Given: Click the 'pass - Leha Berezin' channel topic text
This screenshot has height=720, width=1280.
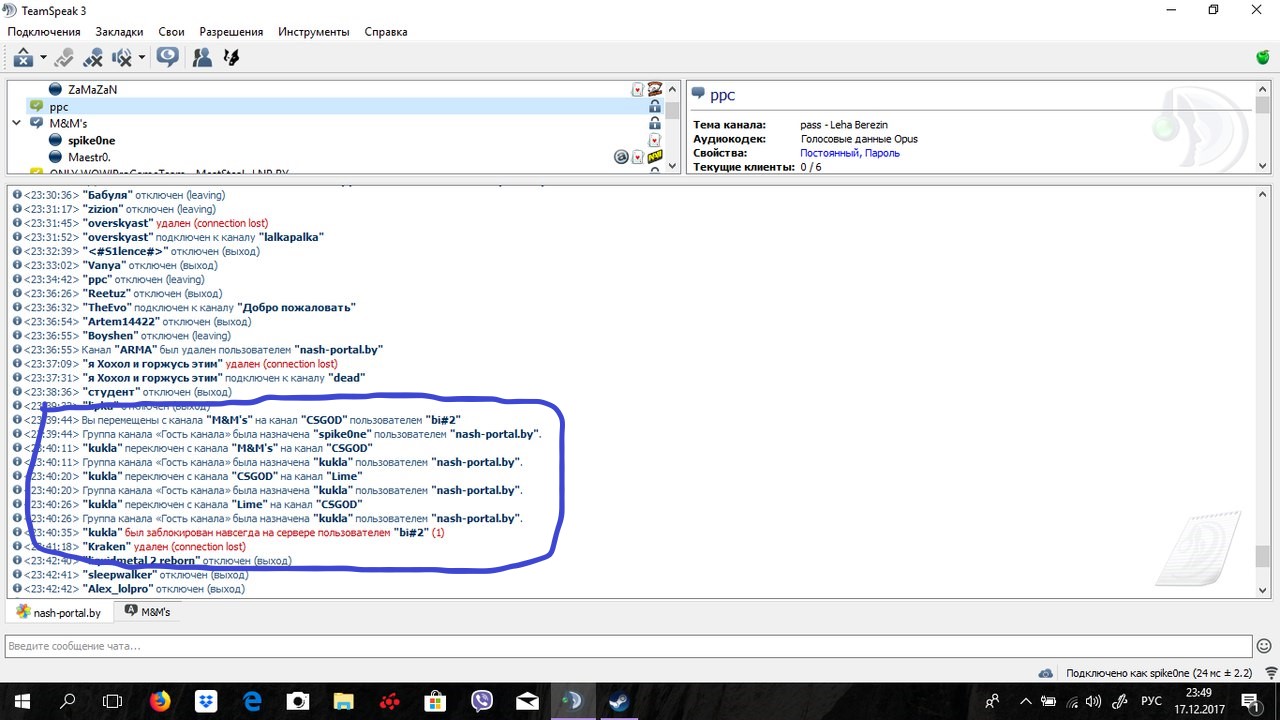Looking at the screenshot, I should coord(844,125).
